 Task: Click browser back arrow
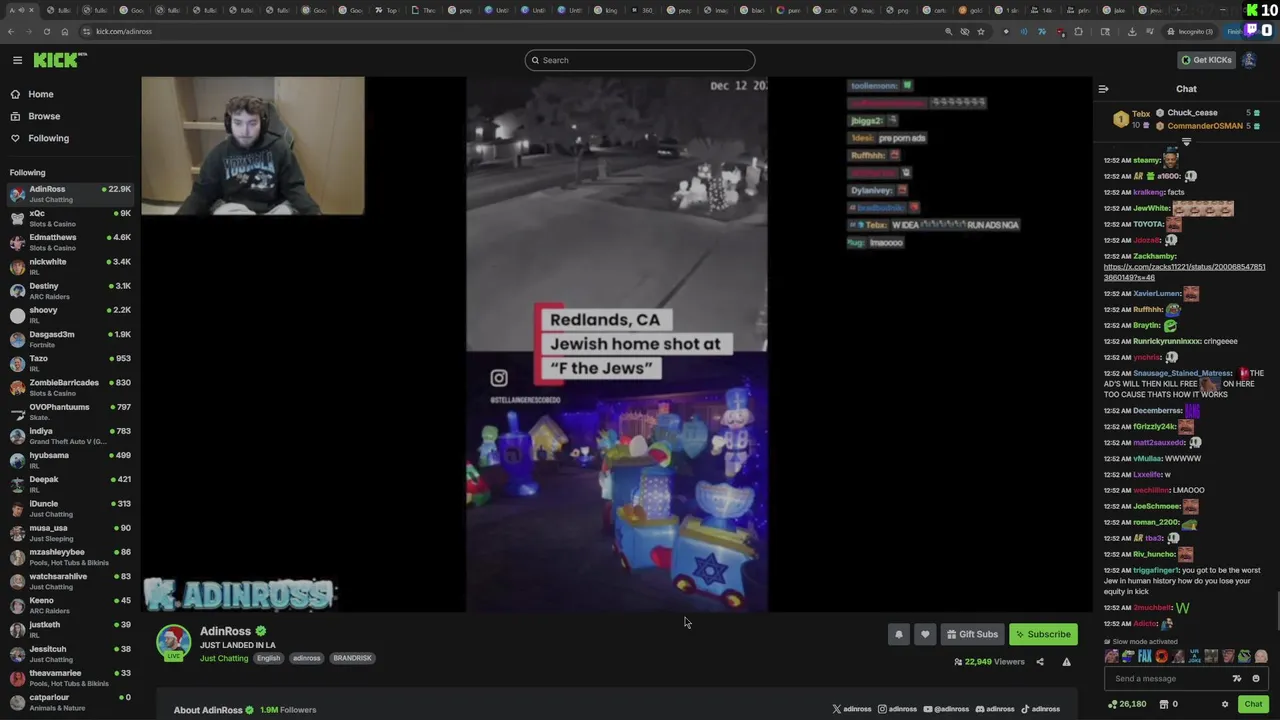(x=11, y=31)
